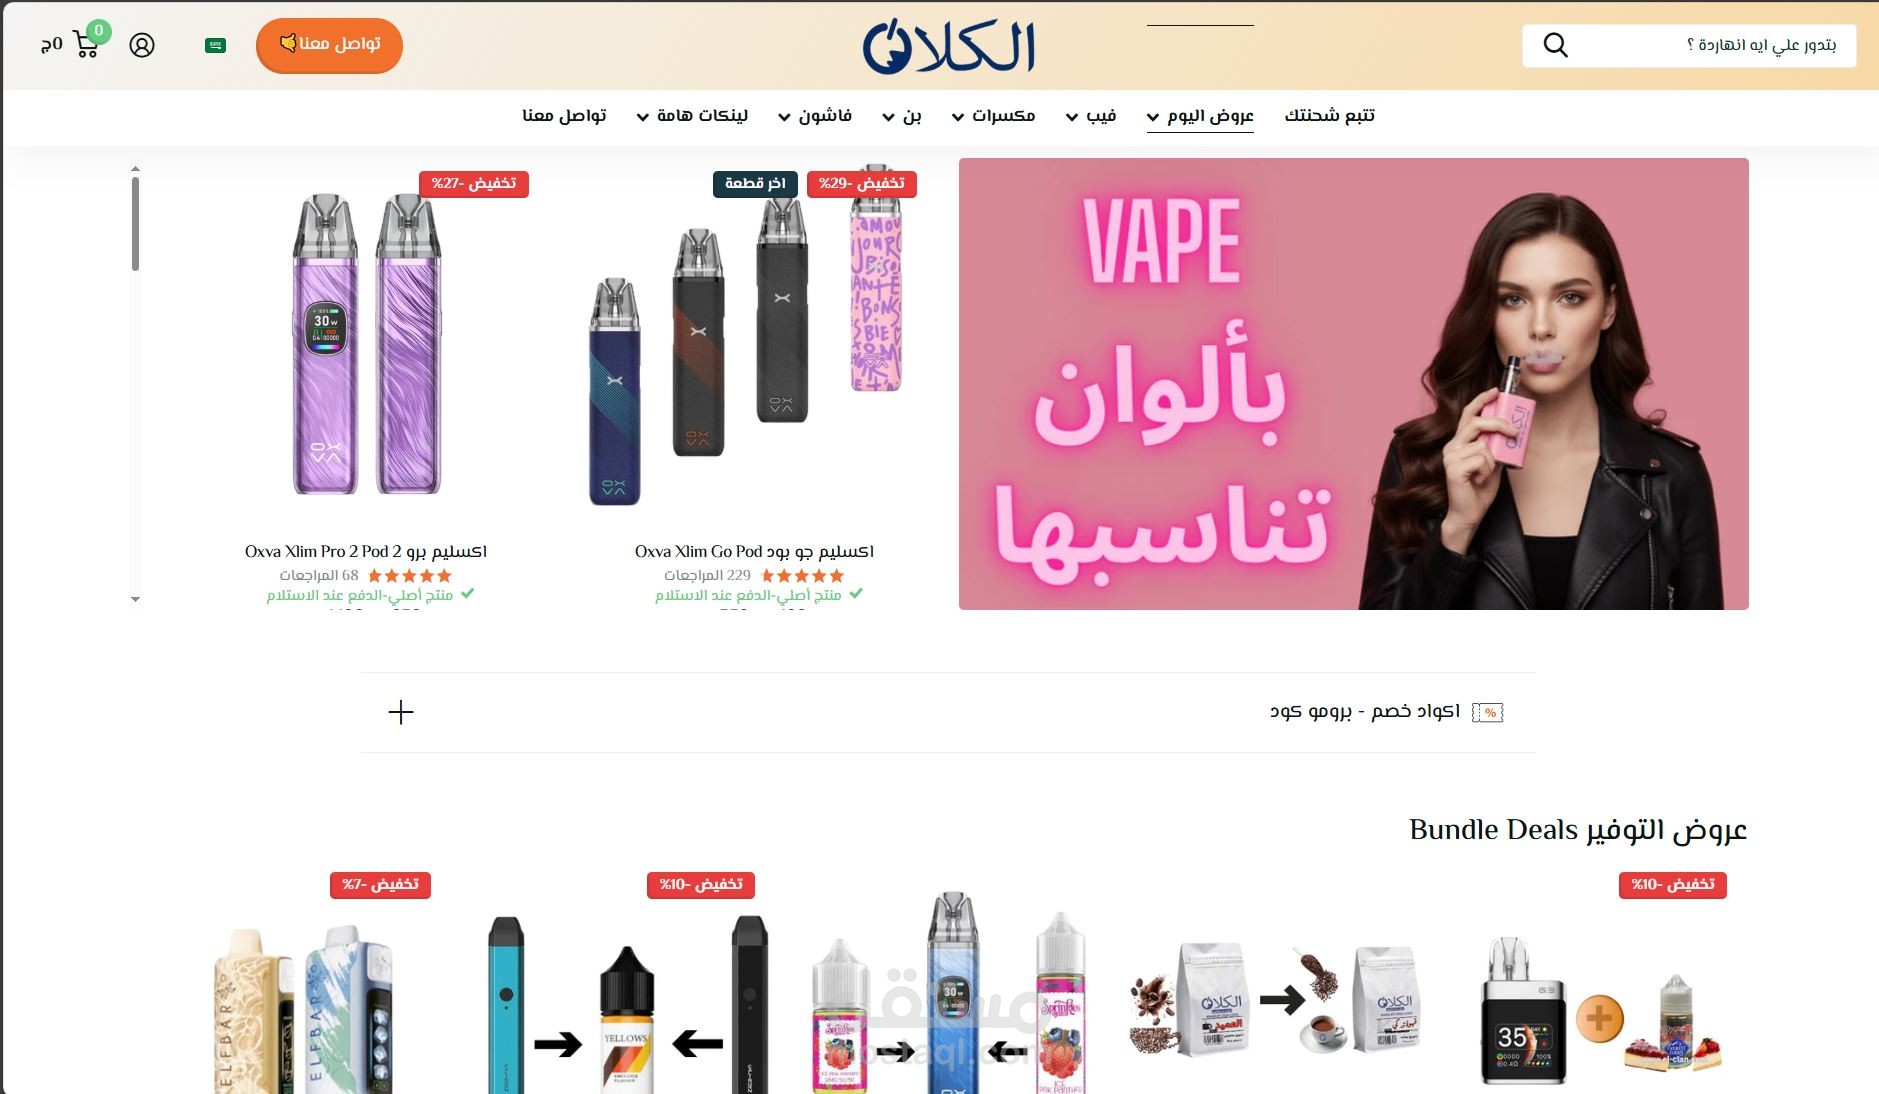Open the pink VAPE banner image
This screenshot has width=1879, height=1094.
click(x=1354, y=384)
